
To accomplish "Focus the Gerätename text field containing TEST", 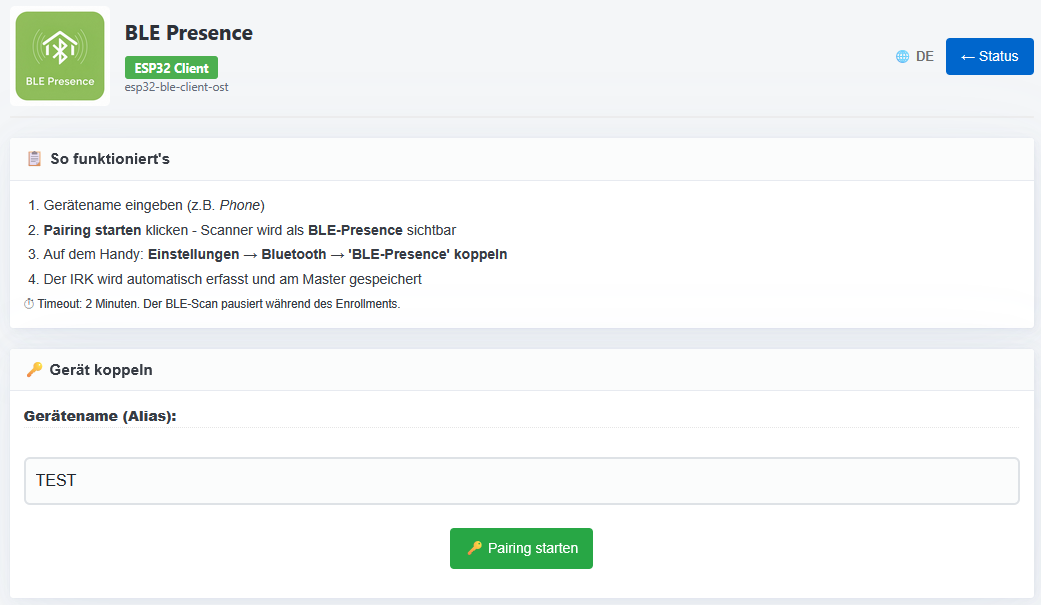I will point(521,481).
